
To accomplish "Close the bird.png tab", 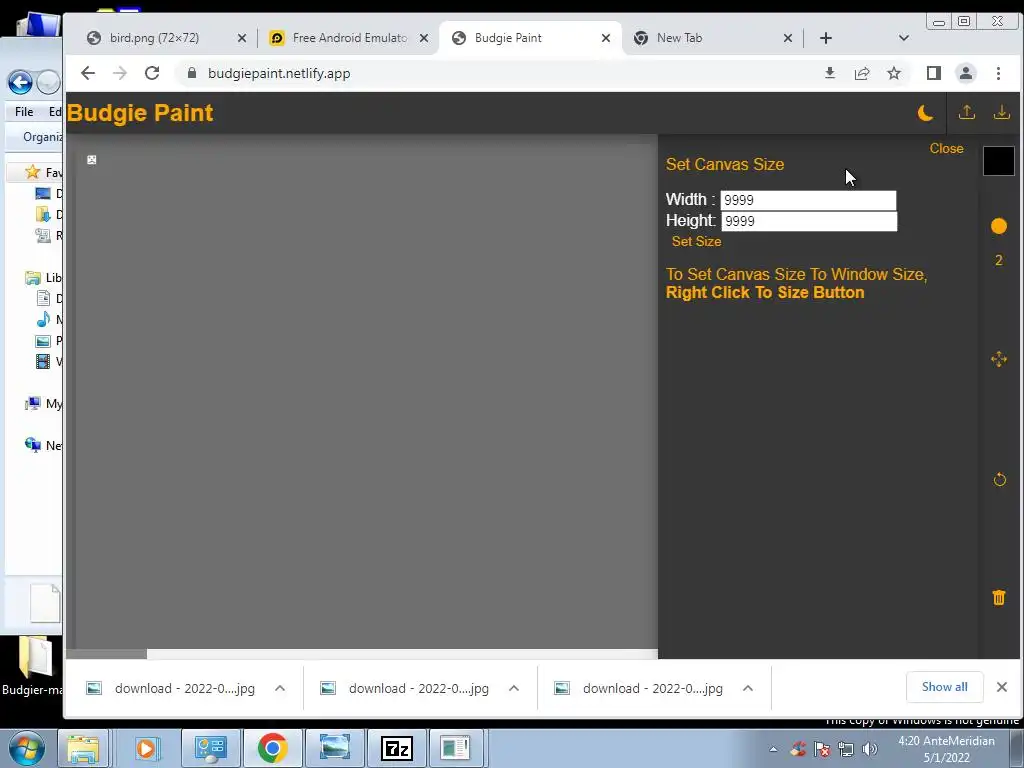I will point(242,38).
